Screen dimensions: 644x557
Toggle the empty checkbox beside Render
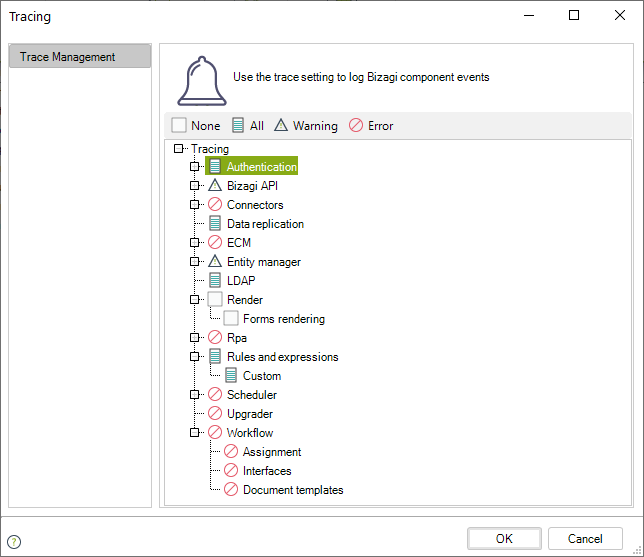(215, 299)
